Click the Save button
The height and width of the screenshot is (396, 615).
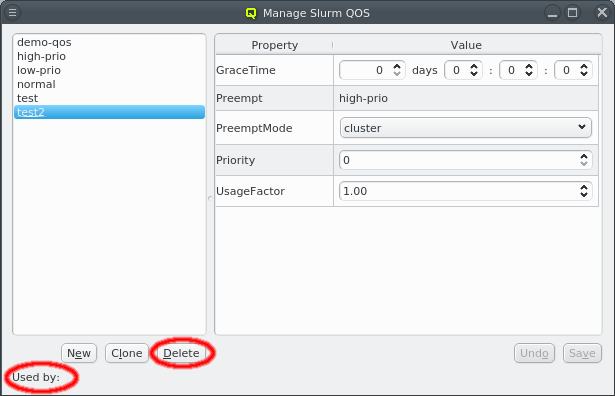(x=582, y=353)
